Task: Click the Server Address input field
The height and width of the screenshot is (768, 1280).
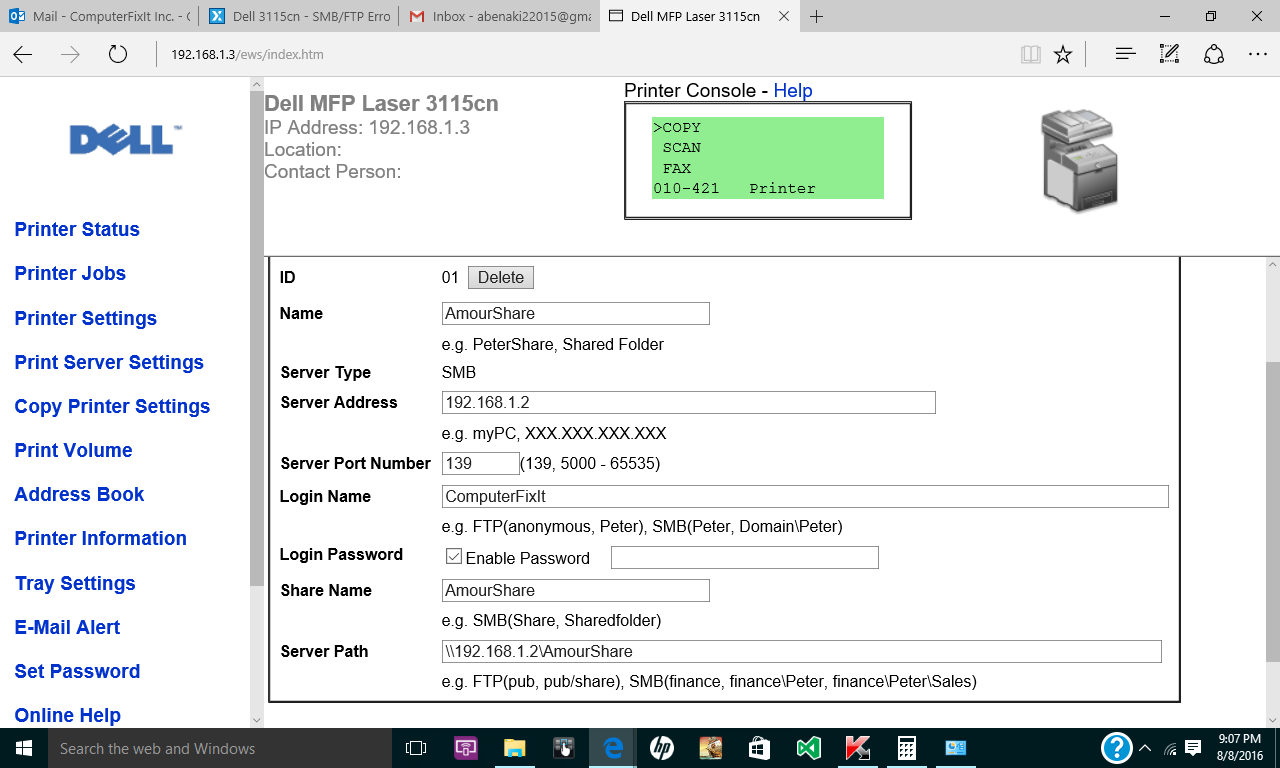Action: 689,402
